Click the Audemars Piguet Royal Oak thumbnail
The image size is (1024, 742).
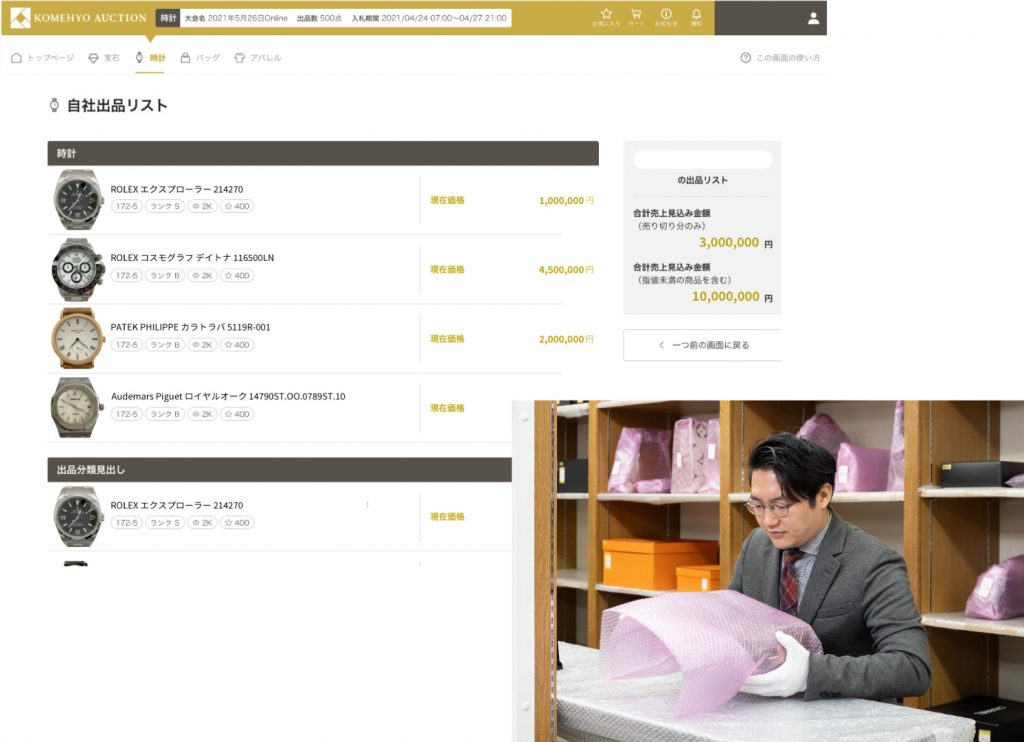(x=78, y=408)
